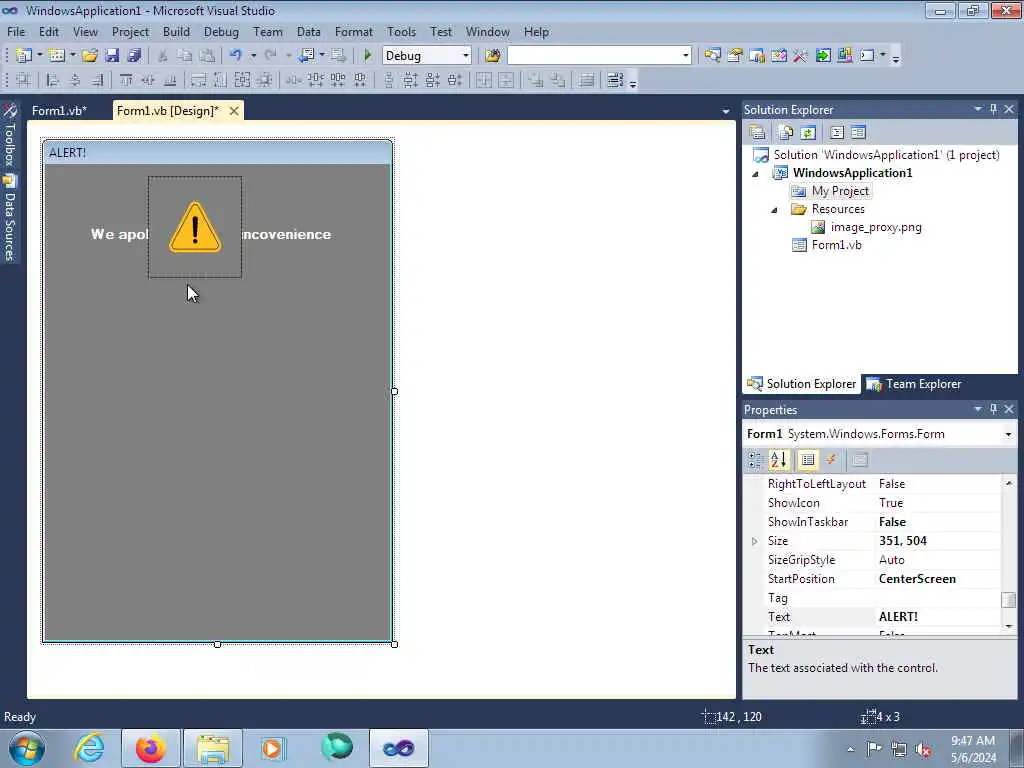Click the New Project toolbar icon
This screenshot has height=768, width=1024.
click(x=24, y=56)
